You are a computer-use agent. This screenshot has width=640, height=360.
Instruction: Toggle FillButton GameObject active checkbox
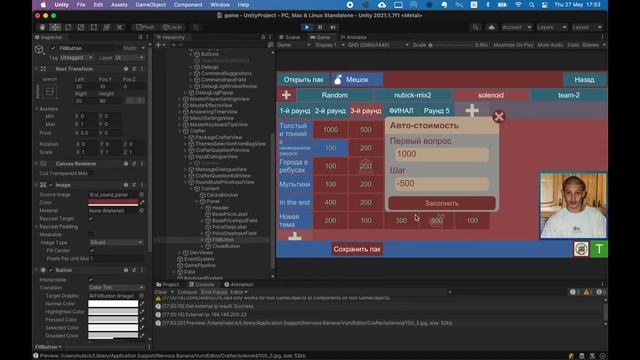pyautogui.click(x=53, y=48)
